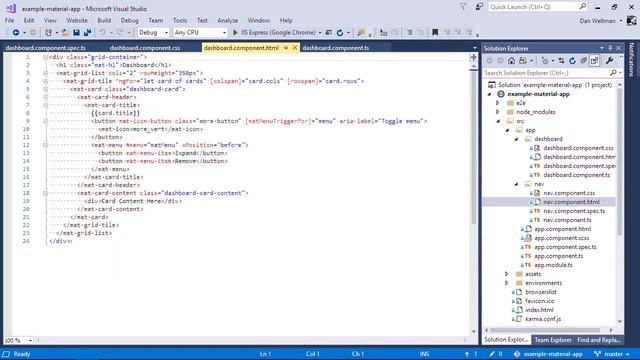The height and width of the screenshot is (360, 640).
Task: Toggle Show All Files in Solution Explorer
Action: click(594, 61)
